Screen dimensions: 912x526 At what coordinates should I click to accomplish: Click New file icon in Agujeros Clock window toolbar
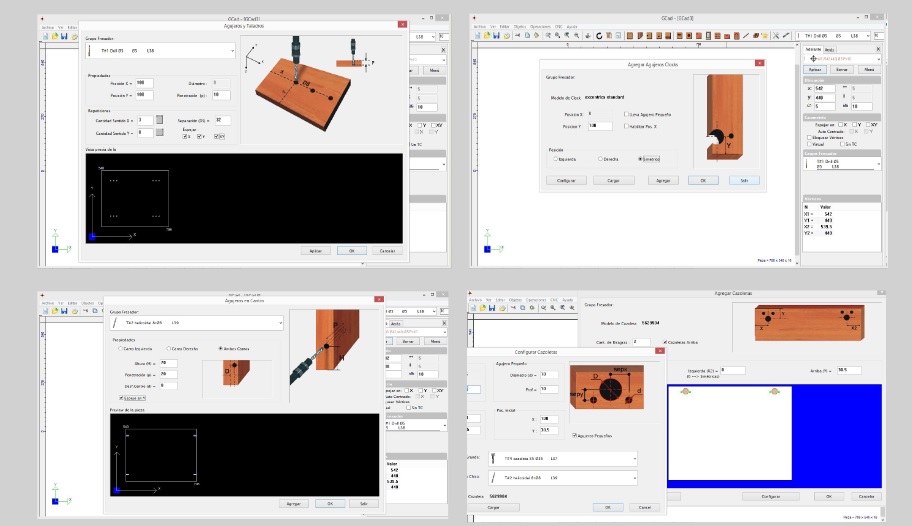(x=478, y=35)
